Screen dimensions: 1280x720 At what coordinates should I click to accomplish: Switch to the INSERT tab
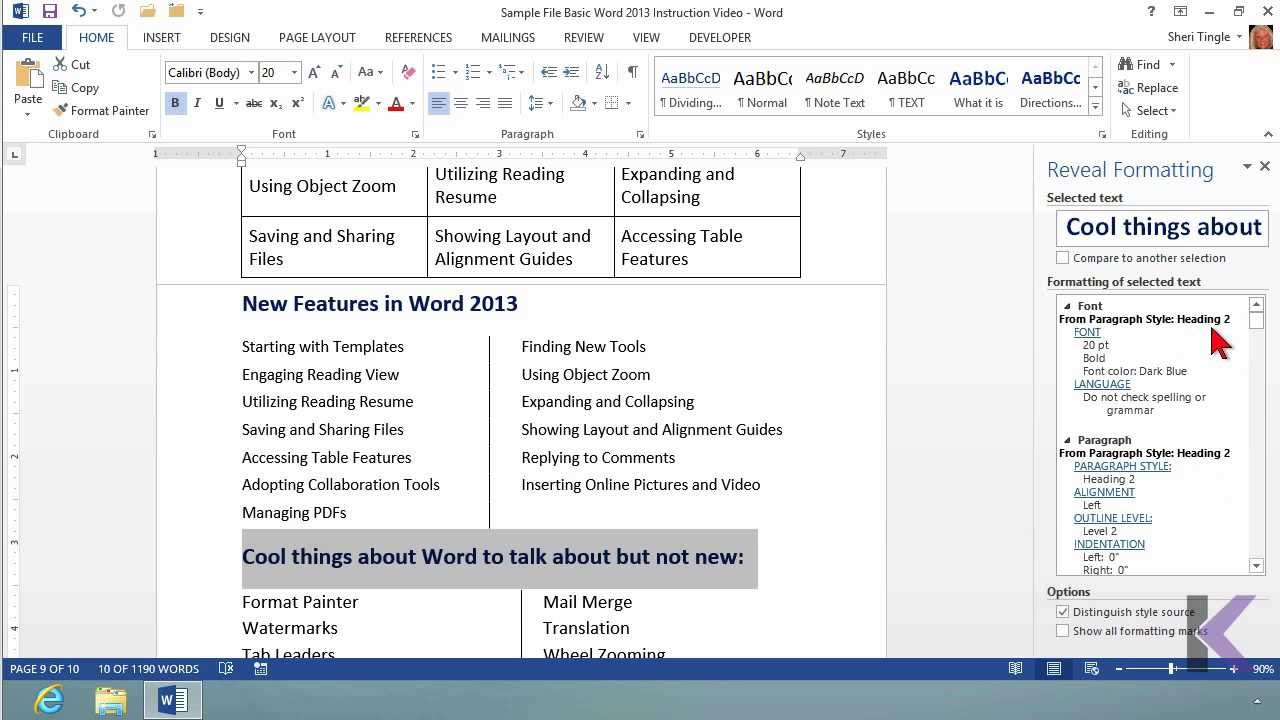coord(162,37)
